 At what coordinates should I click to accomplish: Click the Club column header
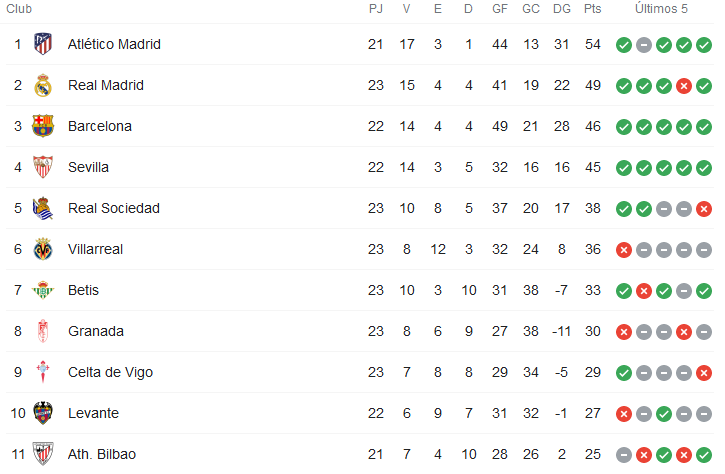coord(19,9)
